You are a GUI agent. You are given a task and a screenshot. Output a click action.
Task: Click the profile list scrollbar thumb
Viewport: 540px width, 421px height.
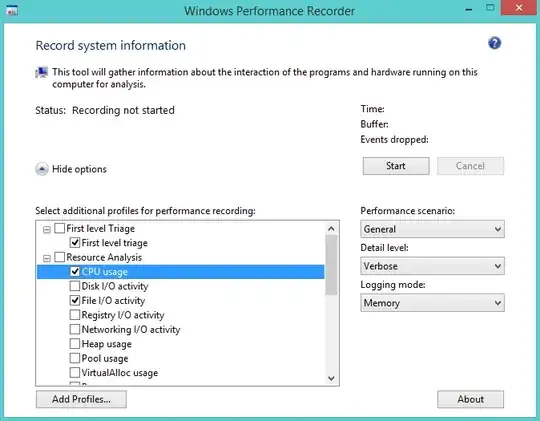tap(331, 265)
